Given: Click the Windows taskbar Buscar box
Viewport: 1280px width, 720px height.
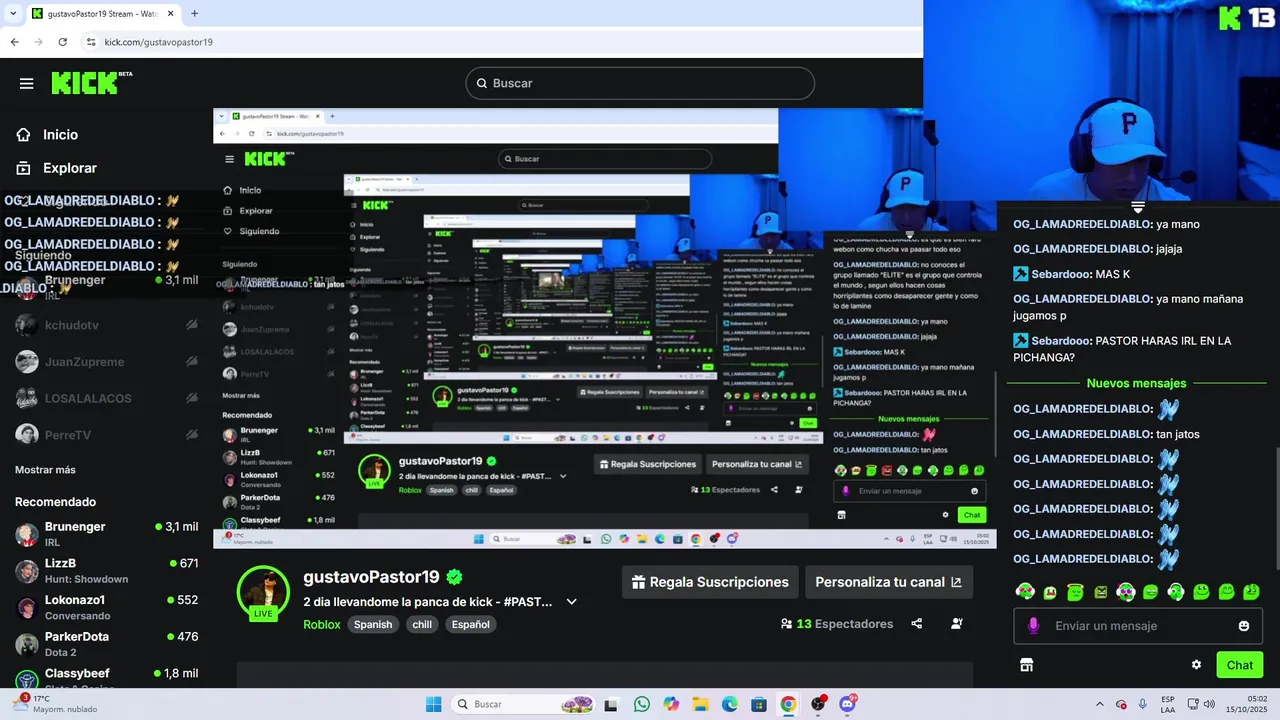Looking at the screenshot, I should [524, 704].
